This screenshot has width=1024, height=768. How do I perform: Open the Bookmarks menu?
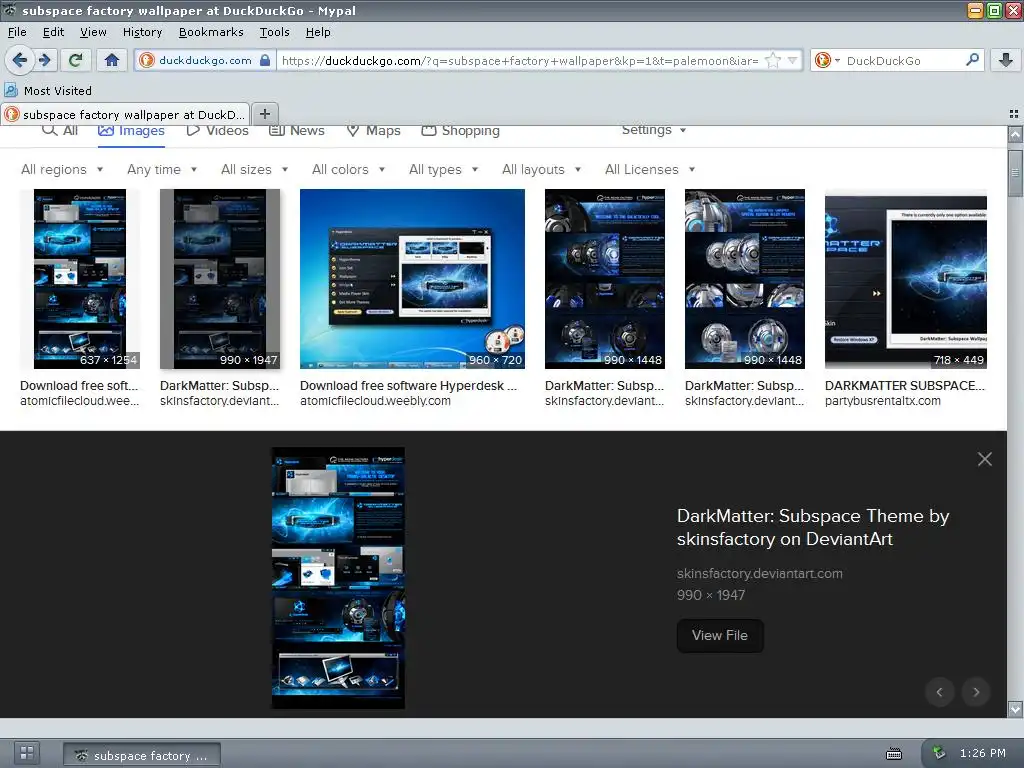pyautogui.click(x=211, y=32)
